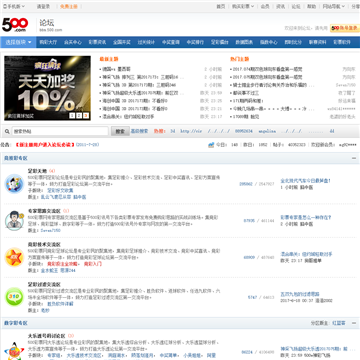360x360 pixels.
Task: Open 彩票软件 in the navbar
Action: point(342,42)
